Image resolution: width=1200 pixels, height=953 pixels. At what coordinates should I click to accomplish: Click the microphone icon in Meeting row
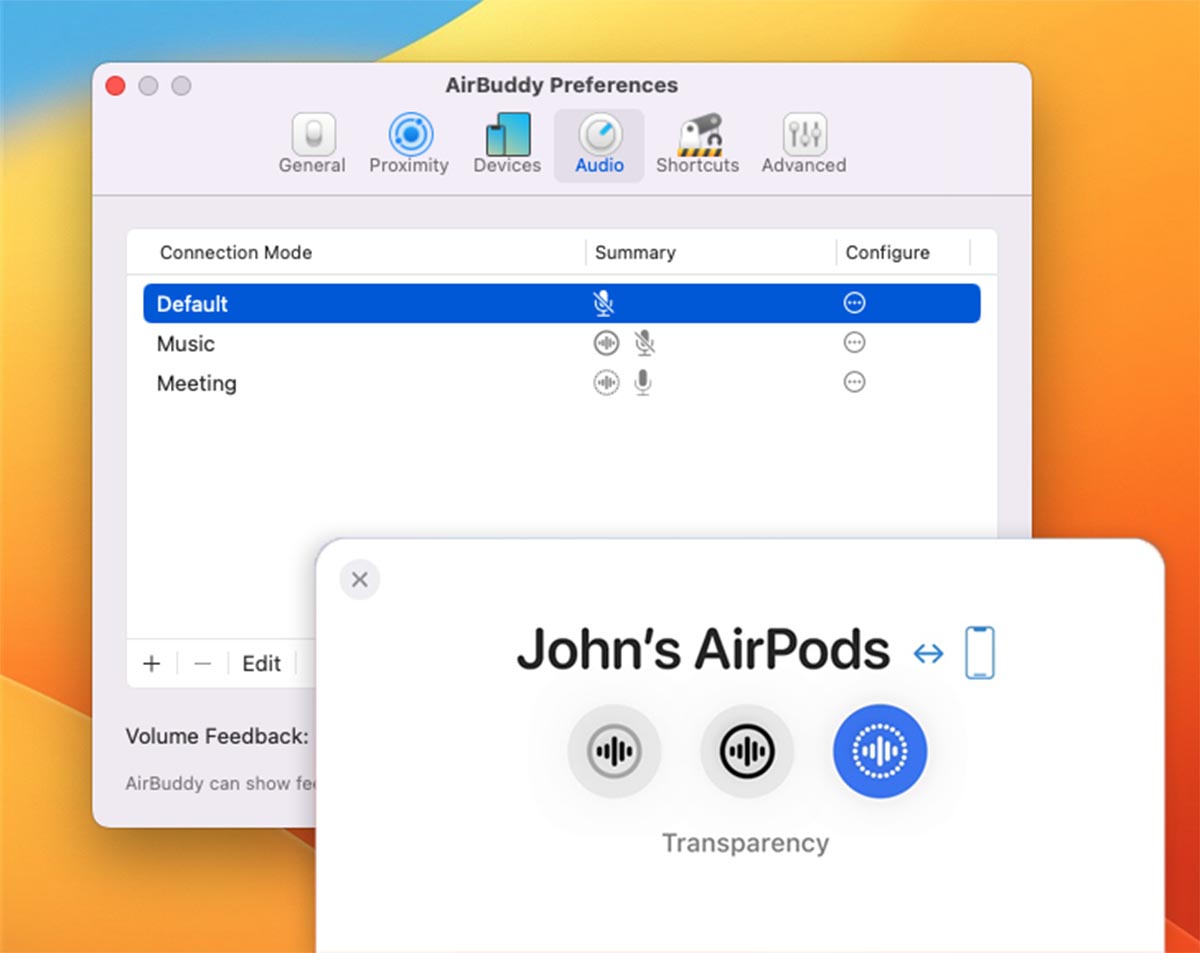[643, 382]
